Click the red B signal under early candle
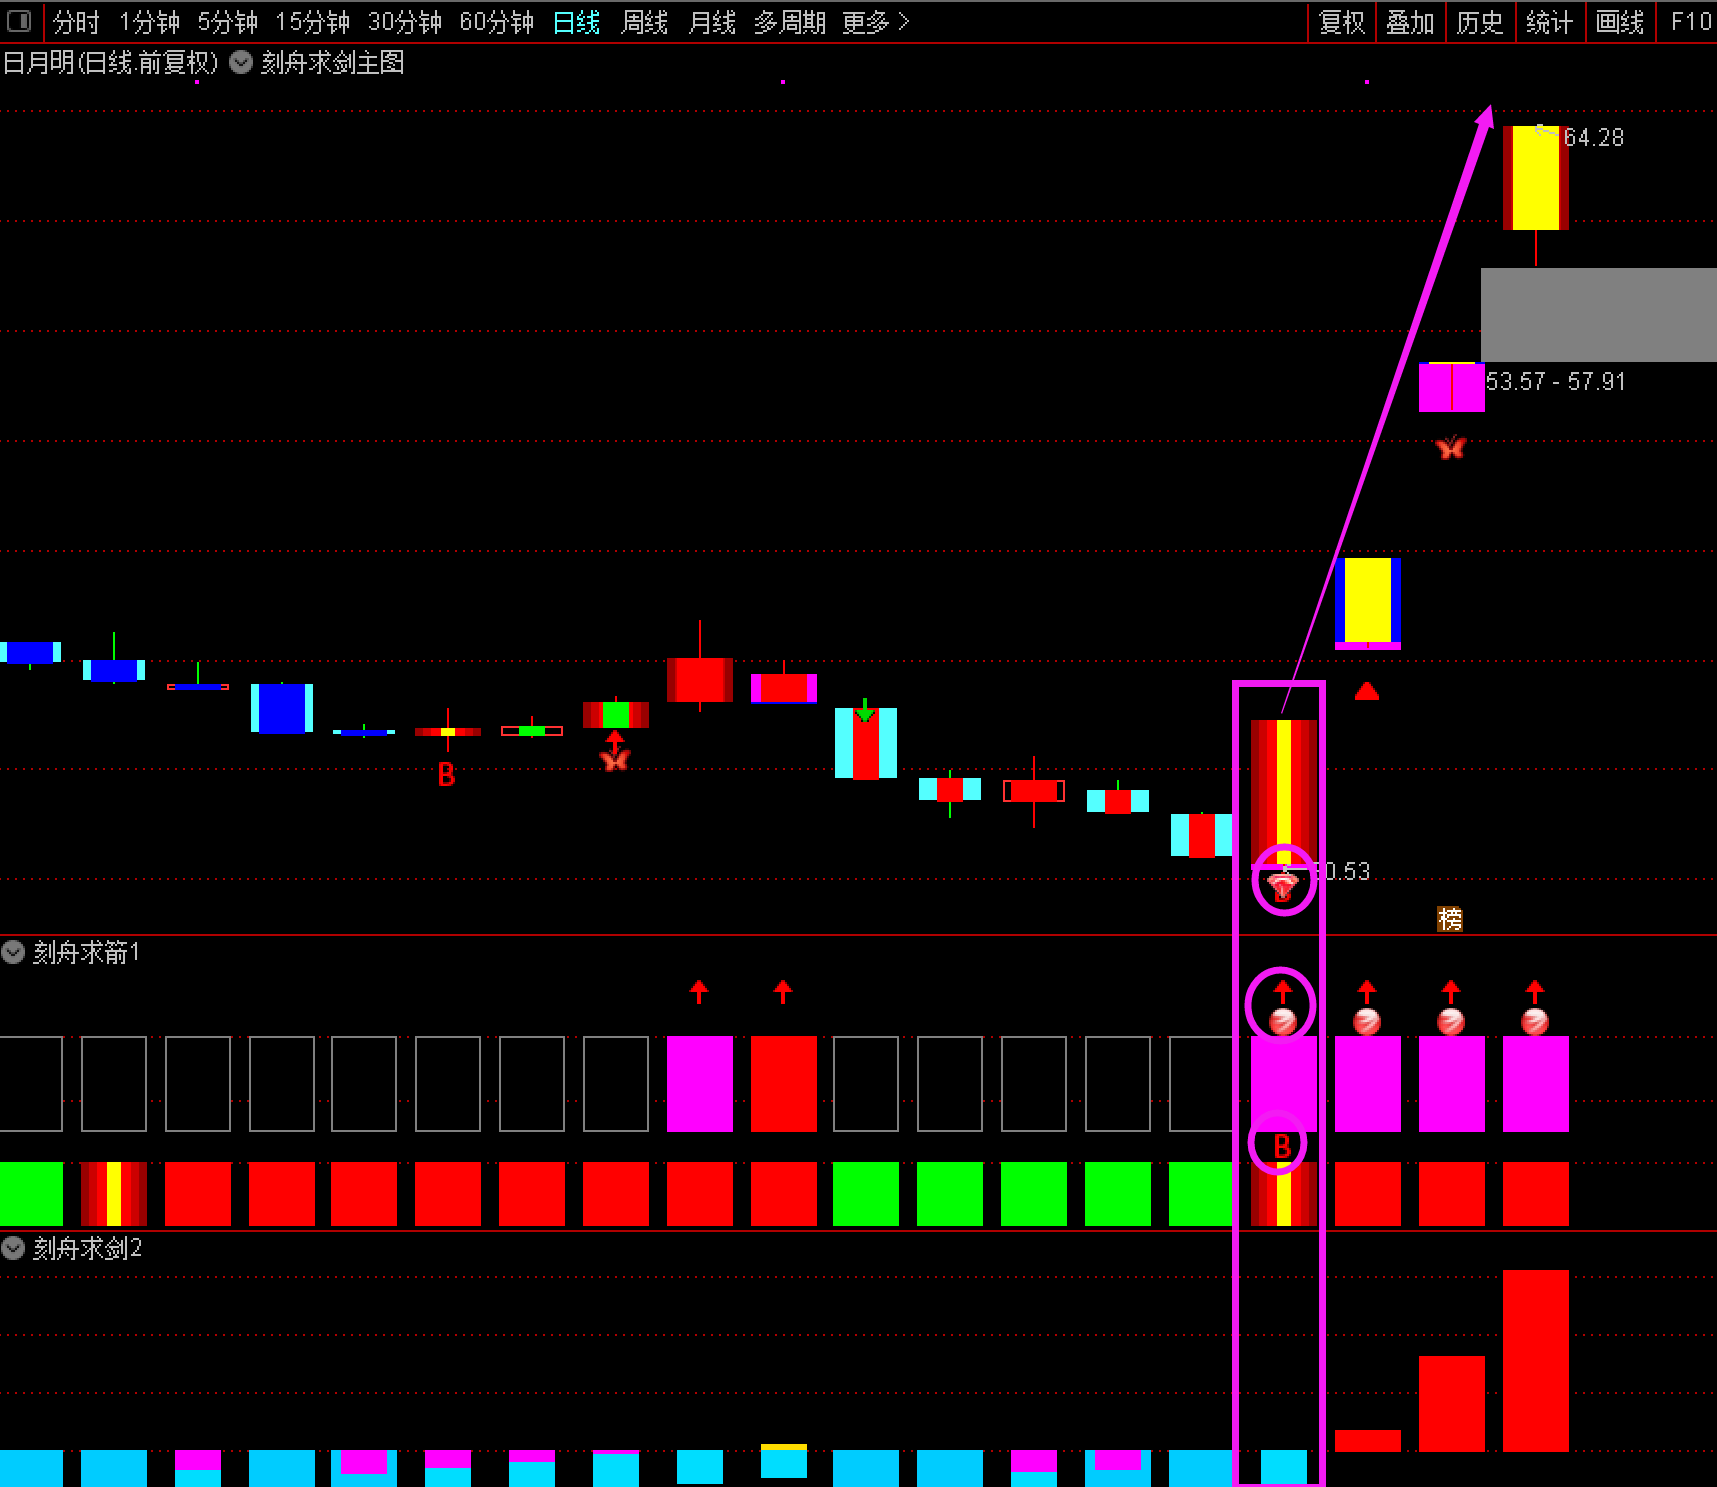This screenshot has height=1487, width=1717. click(447, 774)
